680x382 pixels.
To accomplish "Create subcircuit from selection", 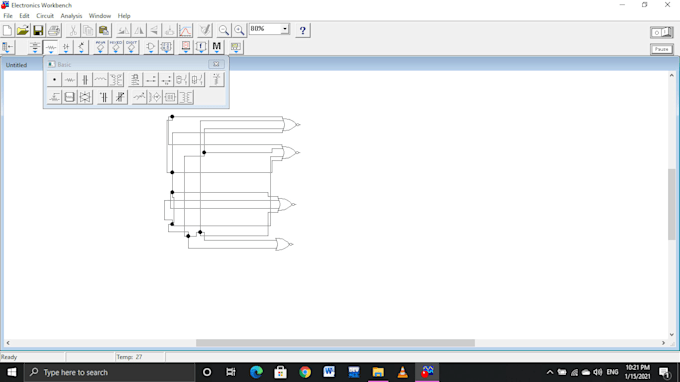I will pos(170,30).
